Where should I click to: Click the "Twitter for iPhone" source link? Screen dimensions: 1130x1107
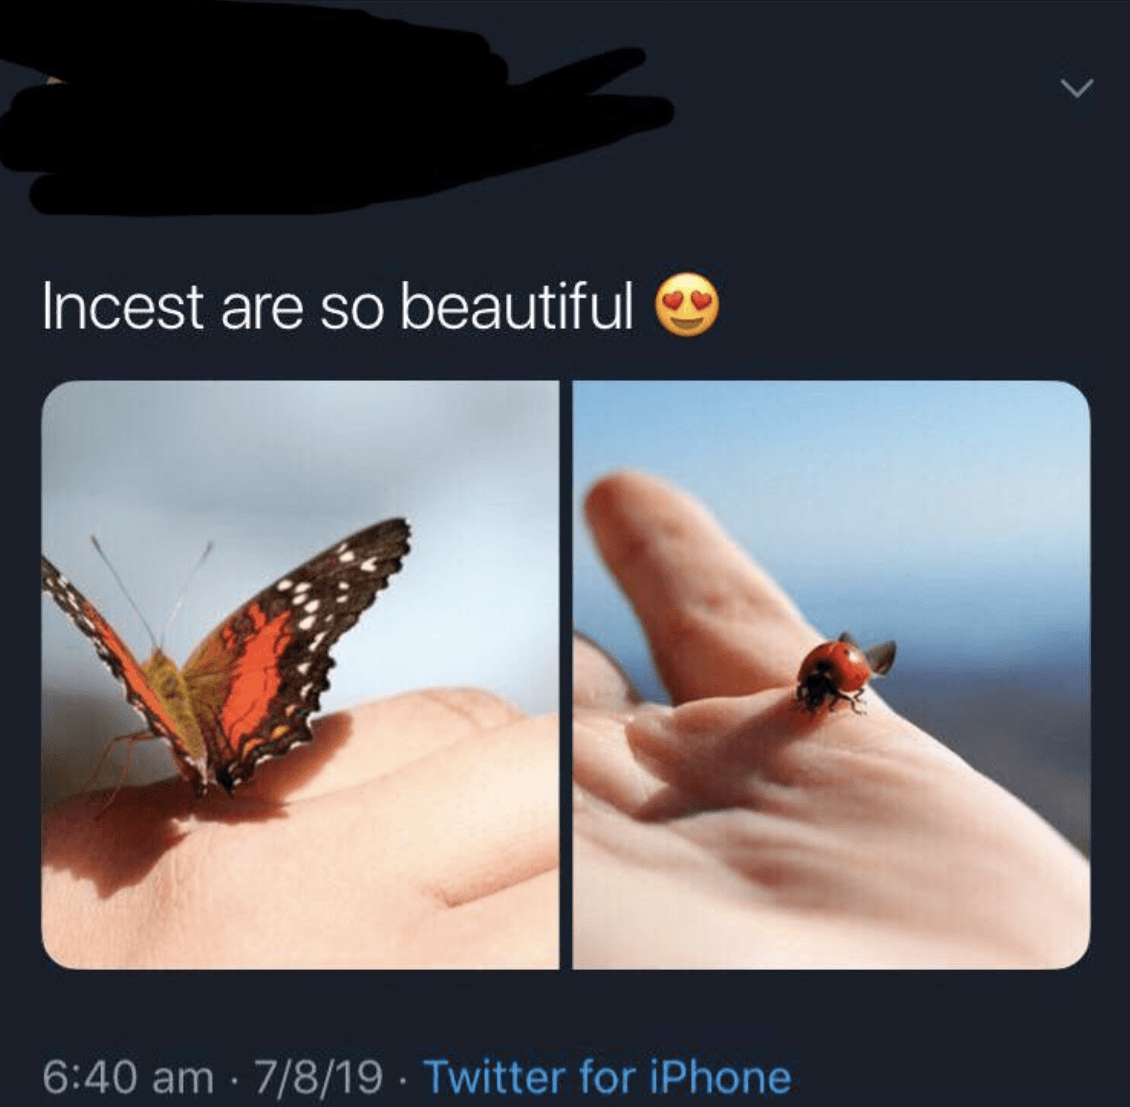pos(608,1077)
